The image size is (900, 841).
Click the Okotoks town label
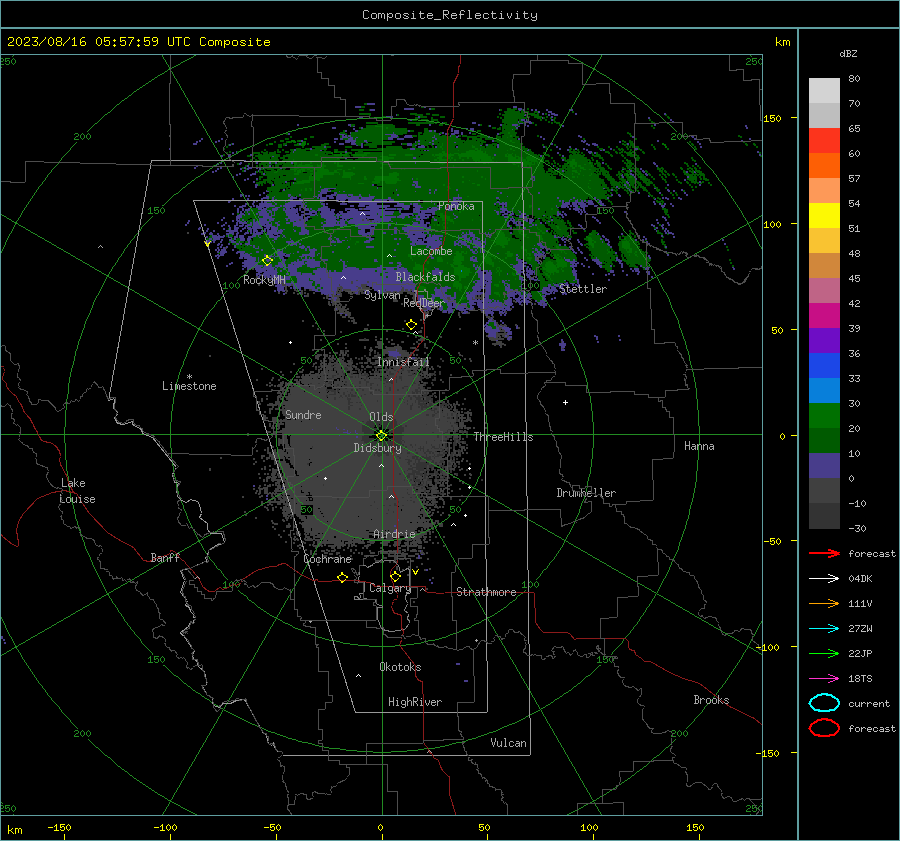400,667
